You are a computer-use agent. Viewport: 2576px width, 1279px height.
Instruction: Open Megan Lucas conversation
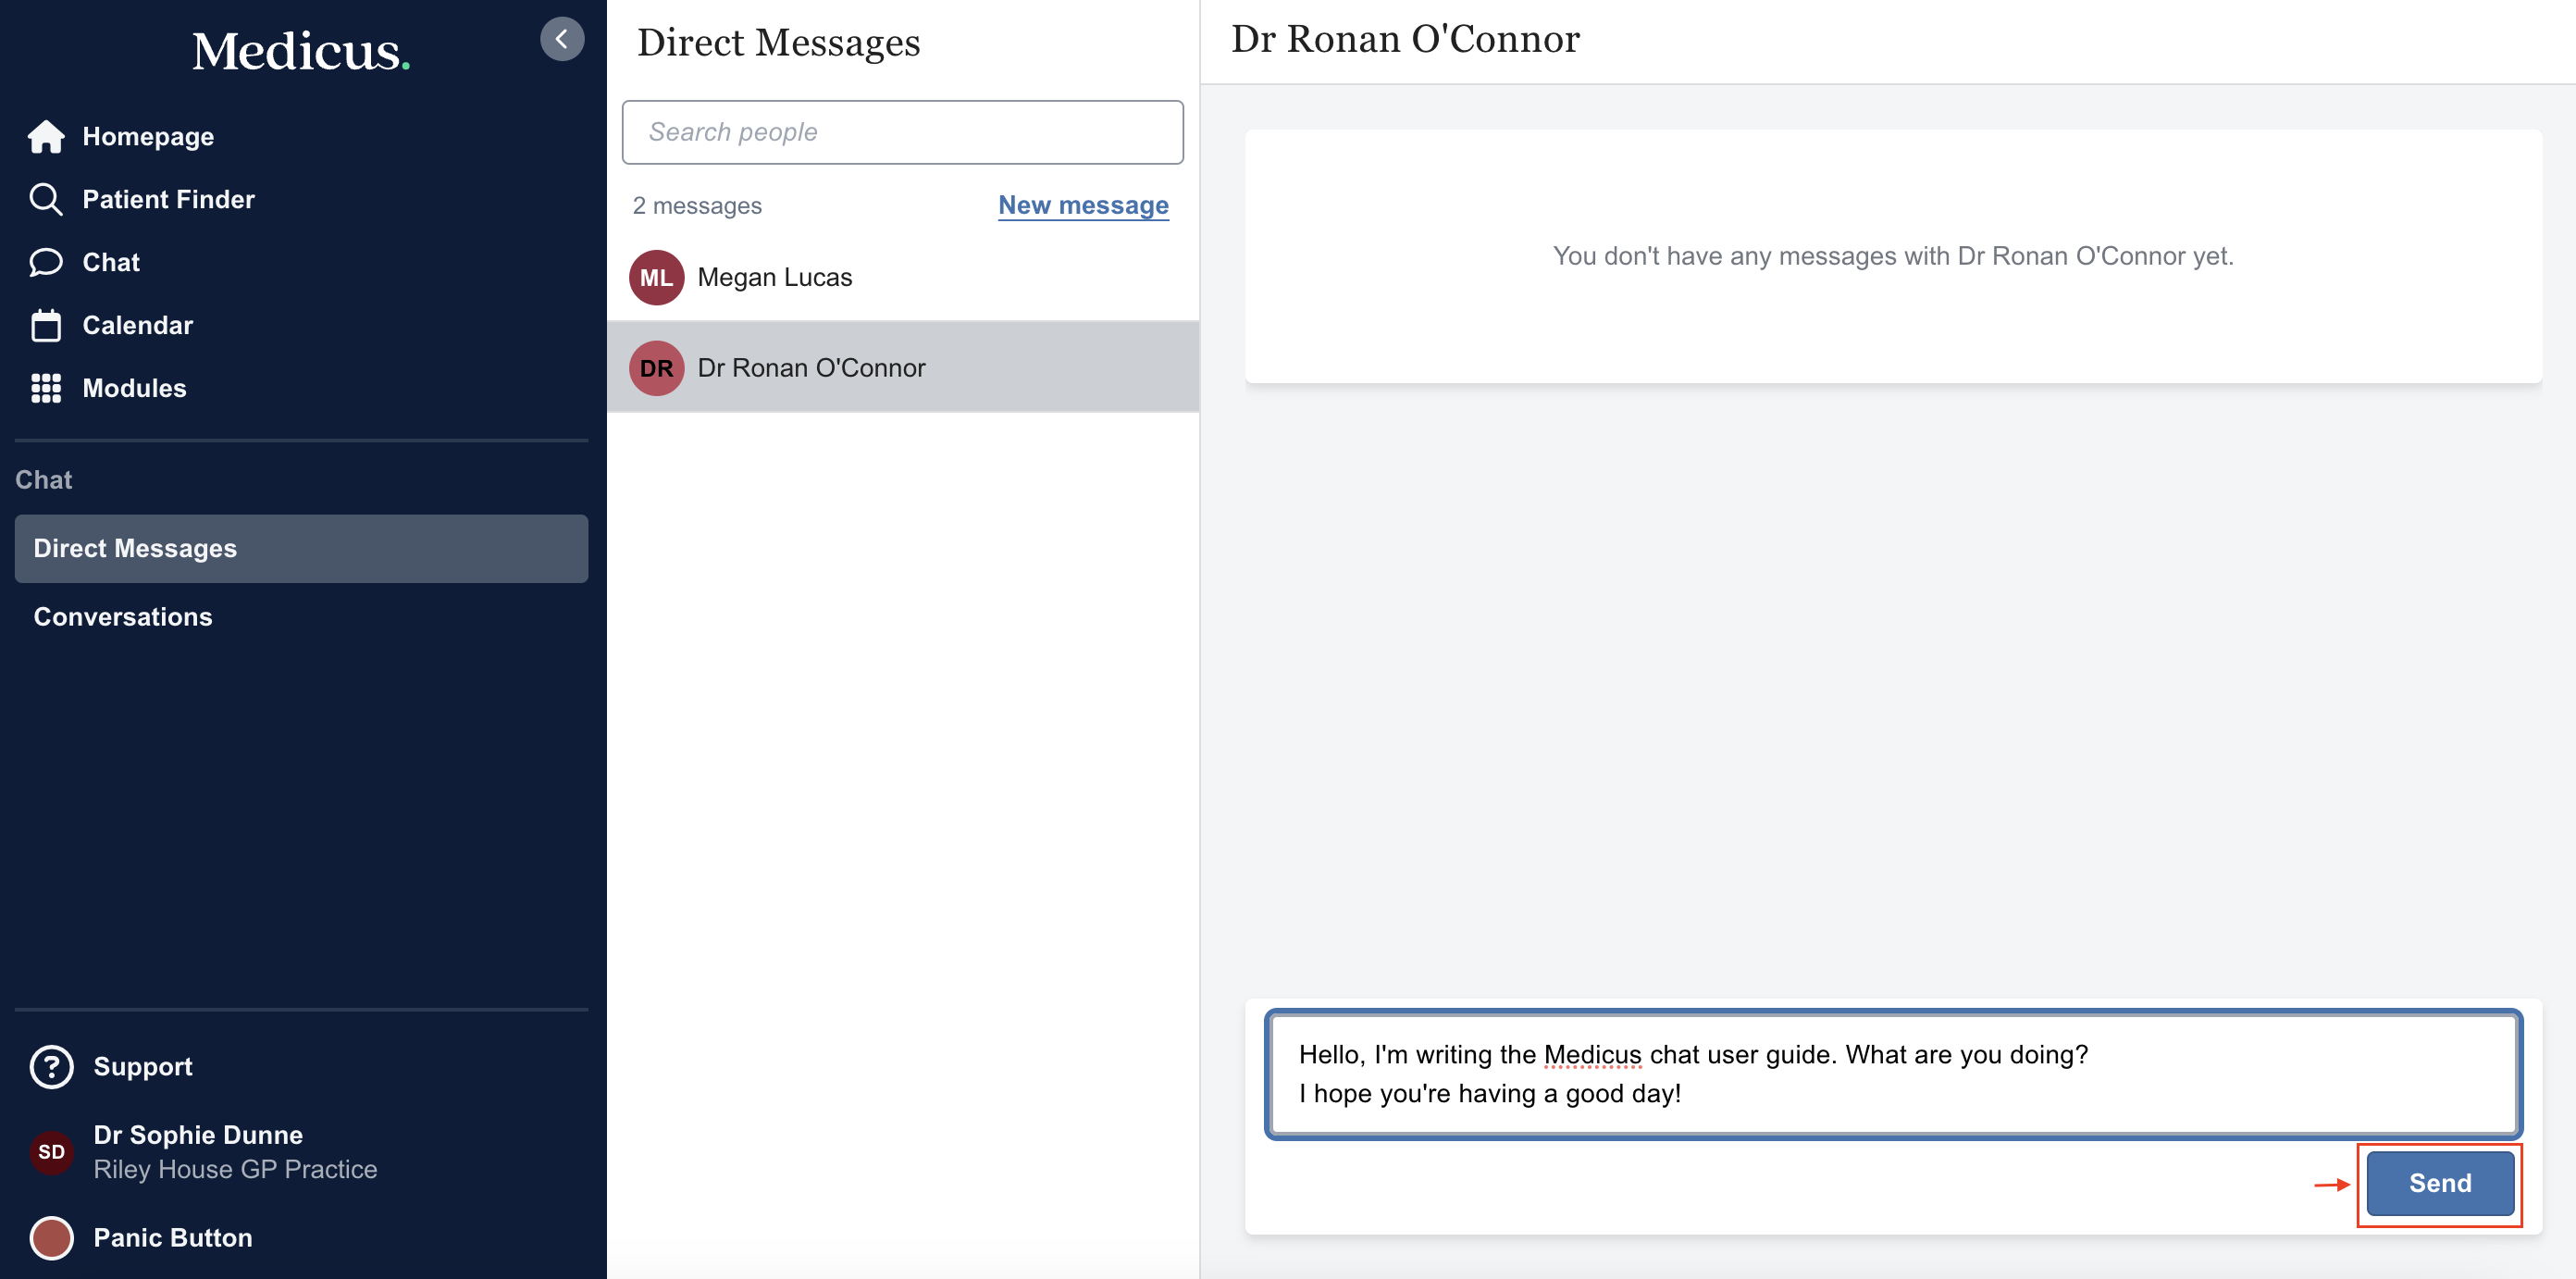(x=774, y=277)
